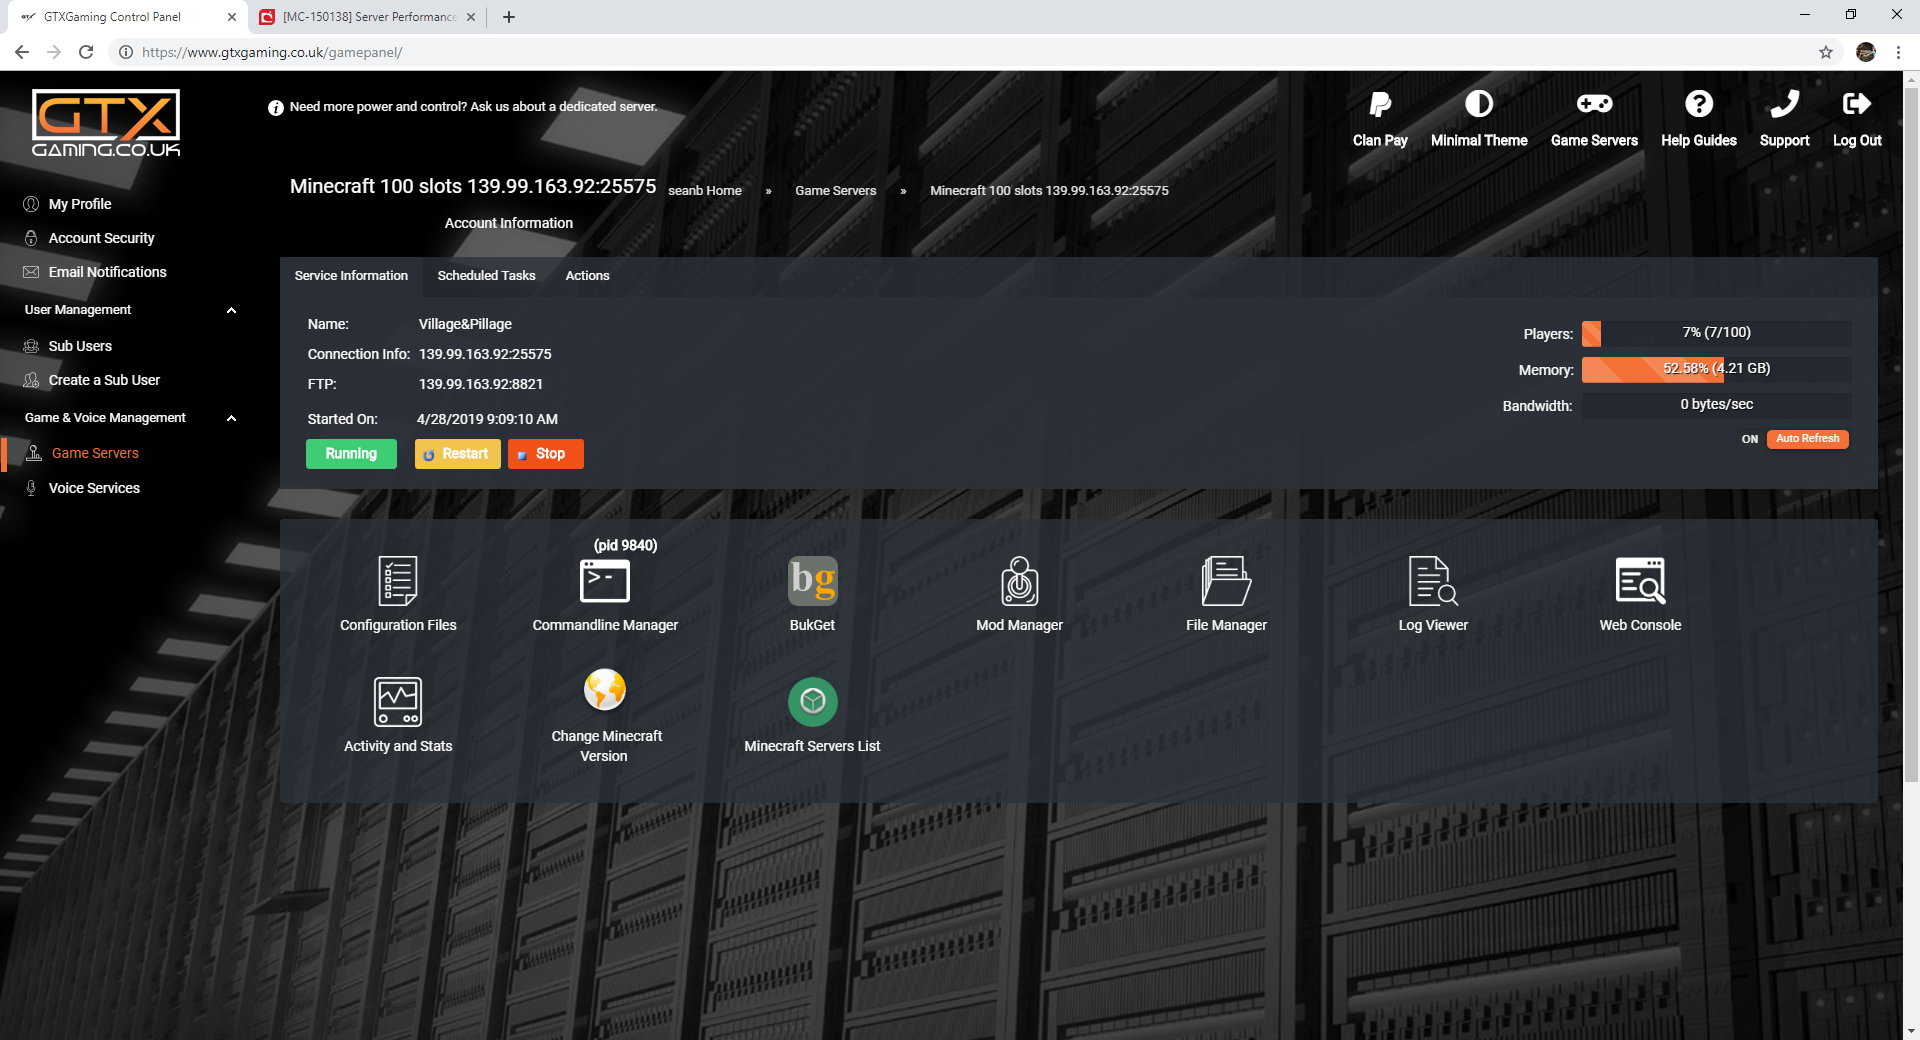
Task: Click the green Running status button
Action: pos(351,454)
